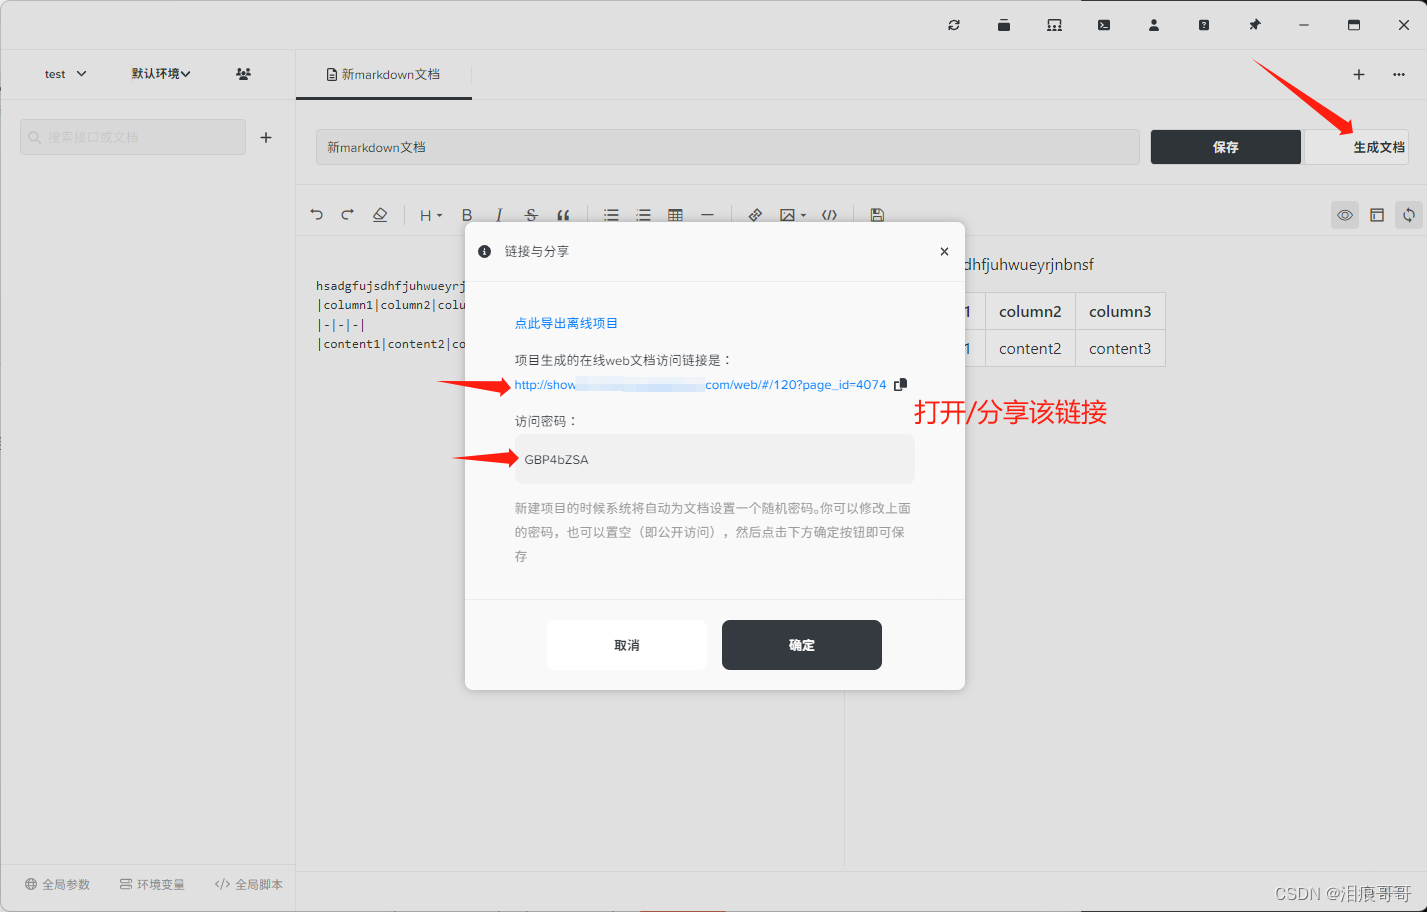Insert a horizontal rule in the editor

coord(707,215)
